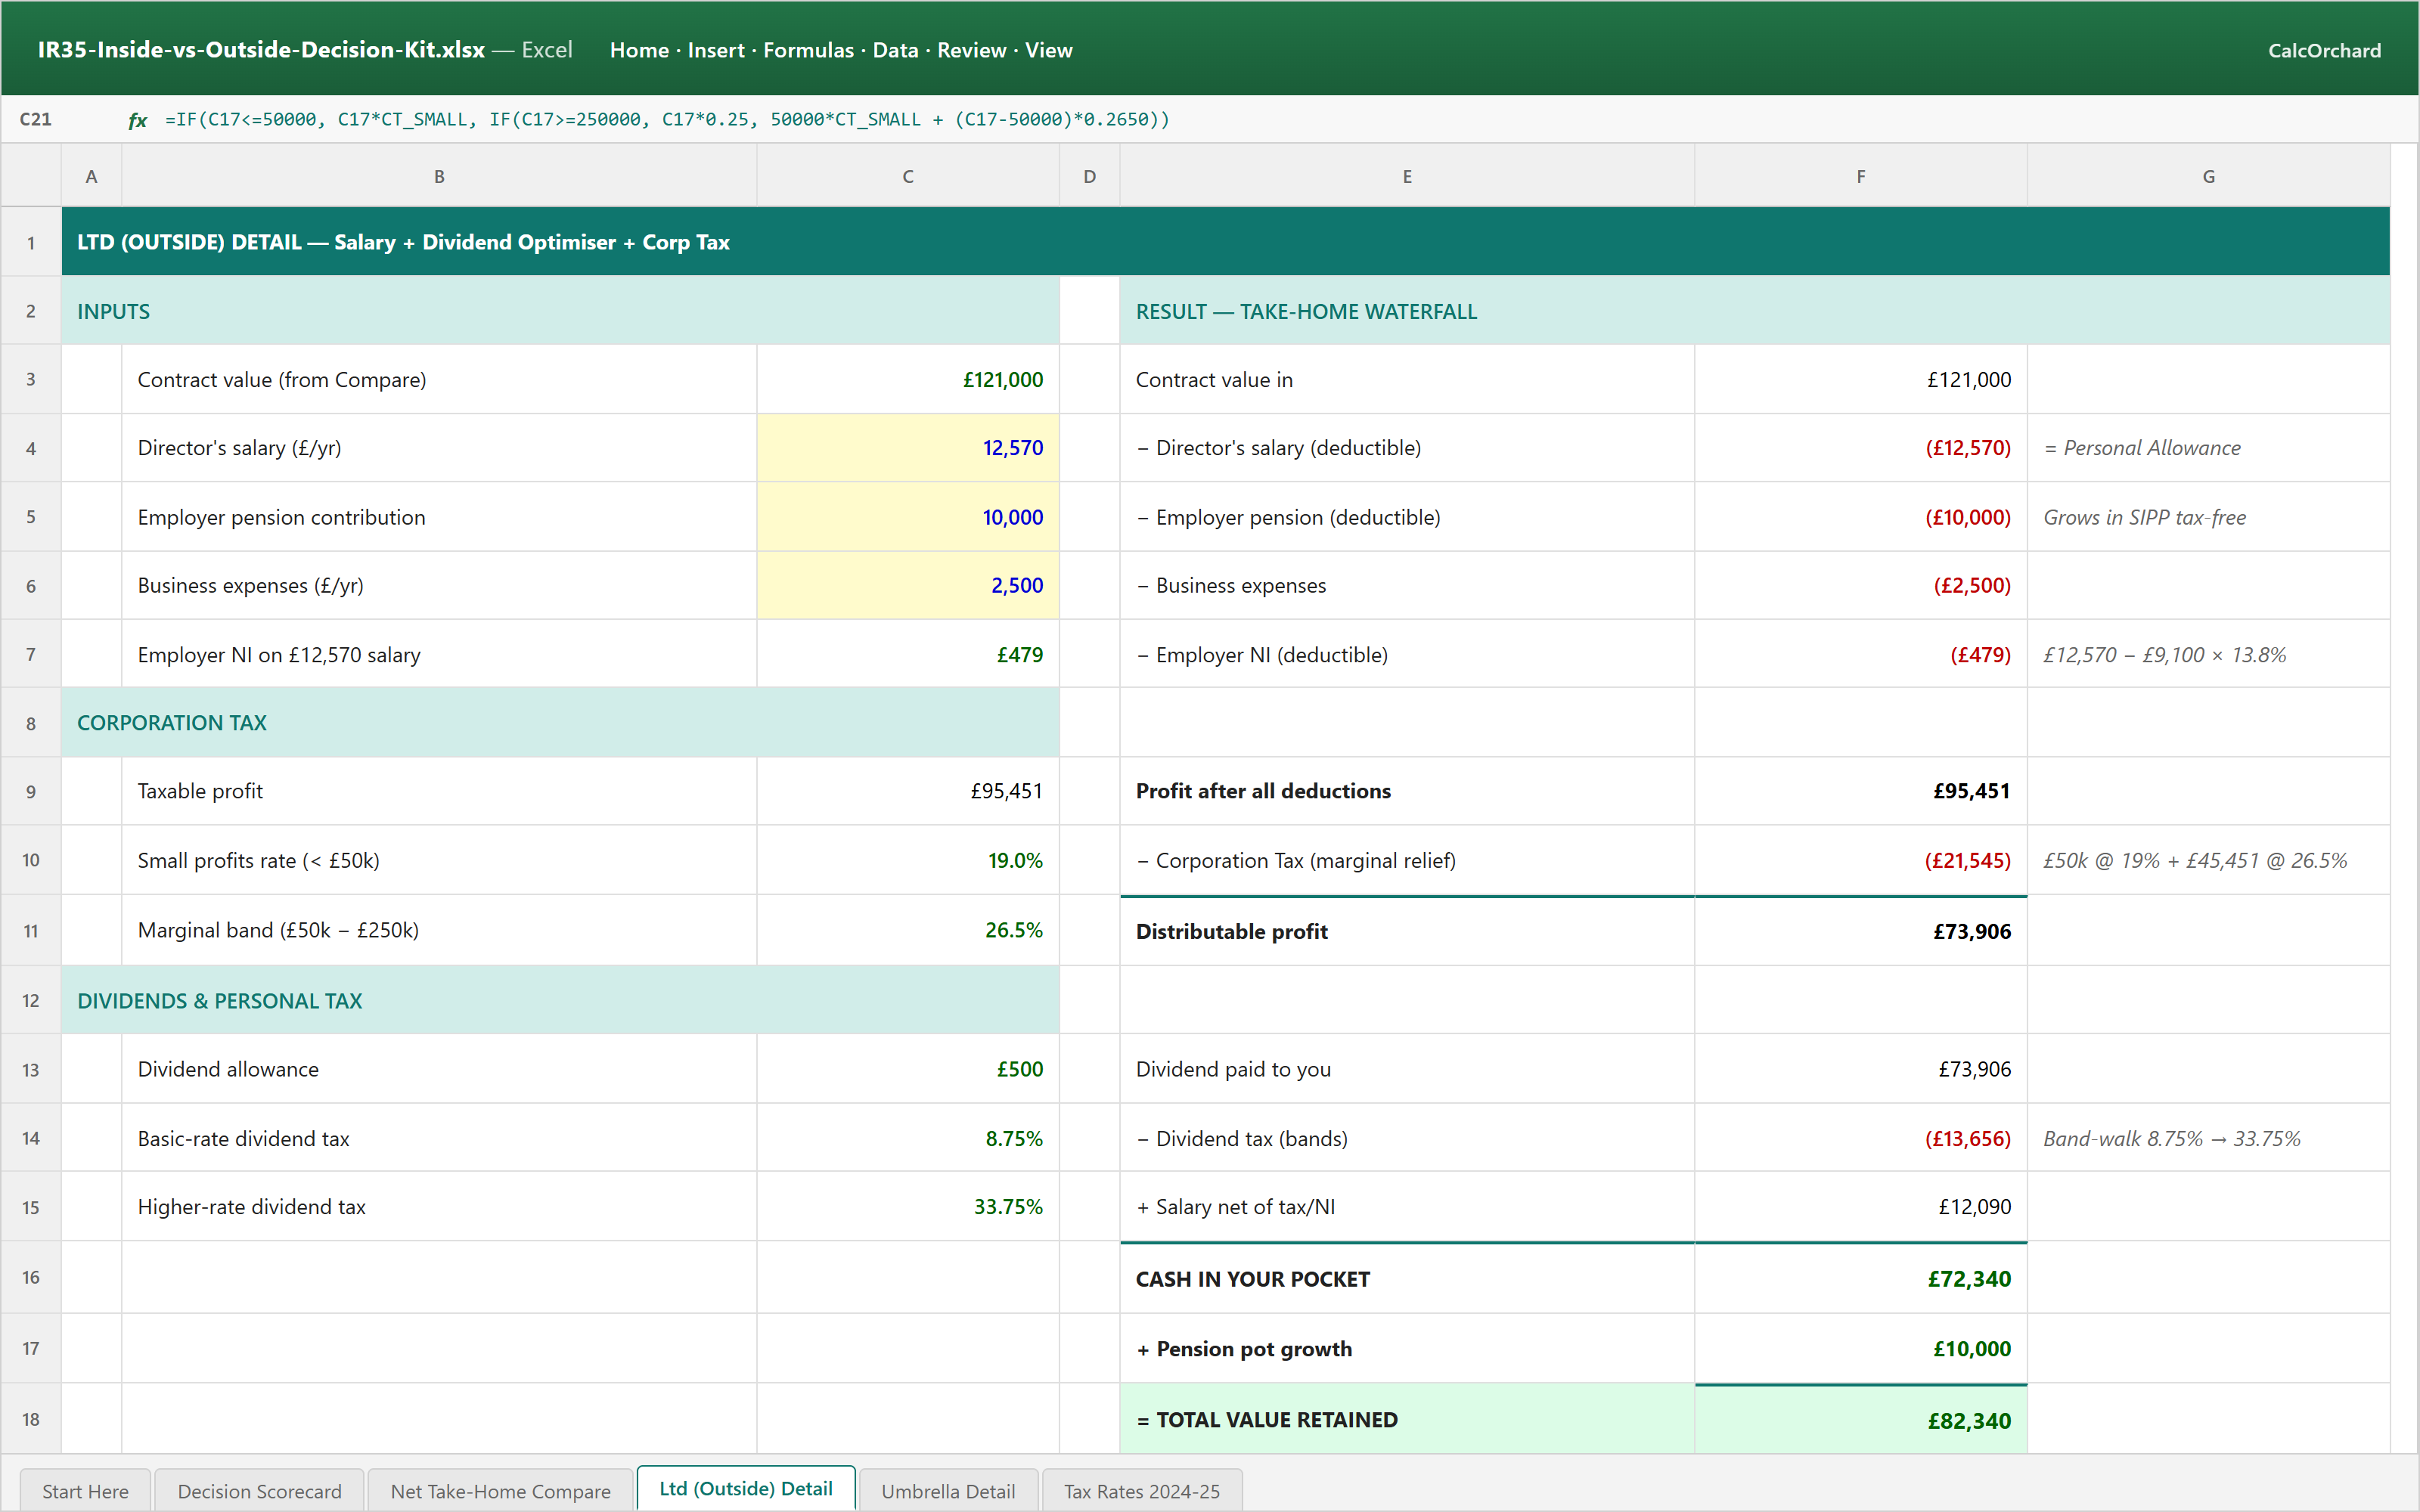This screenshot has height=1512, width=2420.
Task: Open the View ribbon menu
Action: [1048, 50]
